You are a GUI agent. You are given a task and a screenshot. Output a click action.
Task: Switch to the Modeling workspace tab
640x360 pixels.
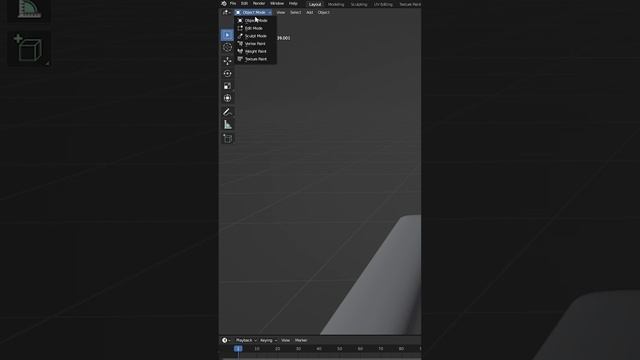point(336,4)
